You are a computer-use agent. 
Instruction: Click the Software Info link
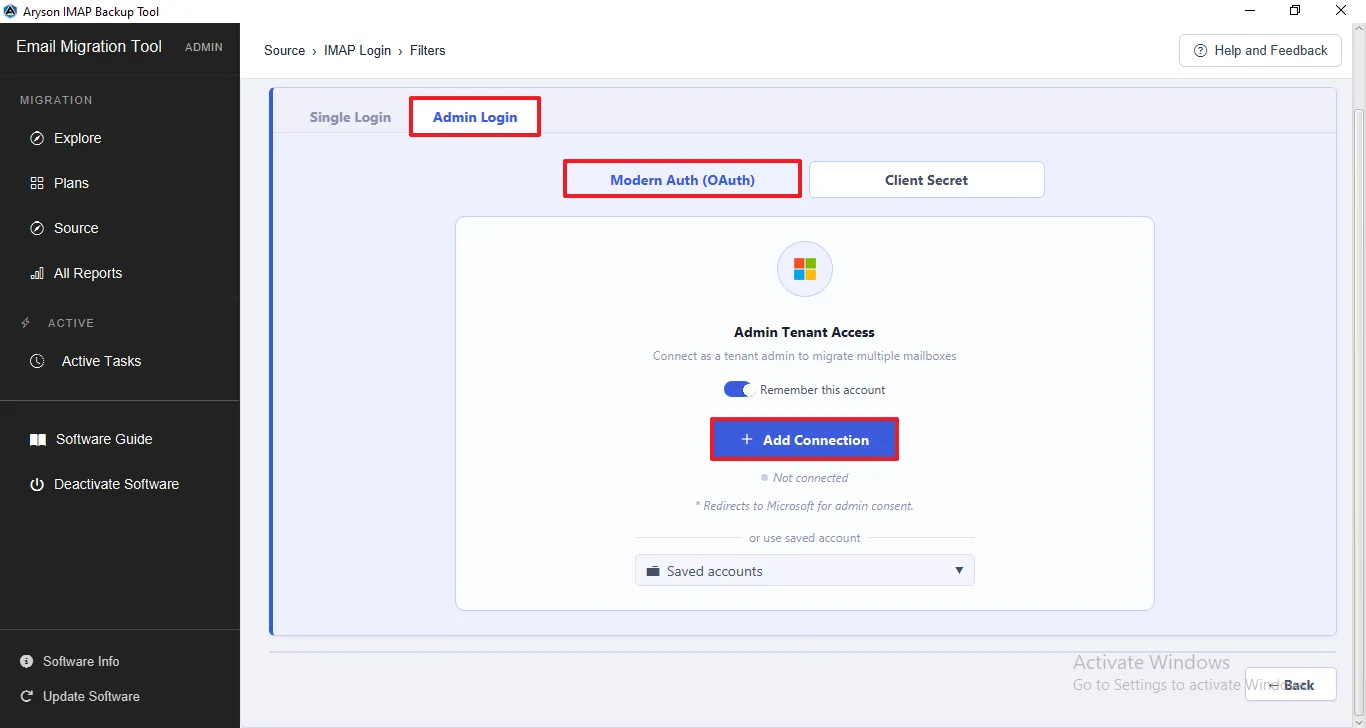pos(81,661)
